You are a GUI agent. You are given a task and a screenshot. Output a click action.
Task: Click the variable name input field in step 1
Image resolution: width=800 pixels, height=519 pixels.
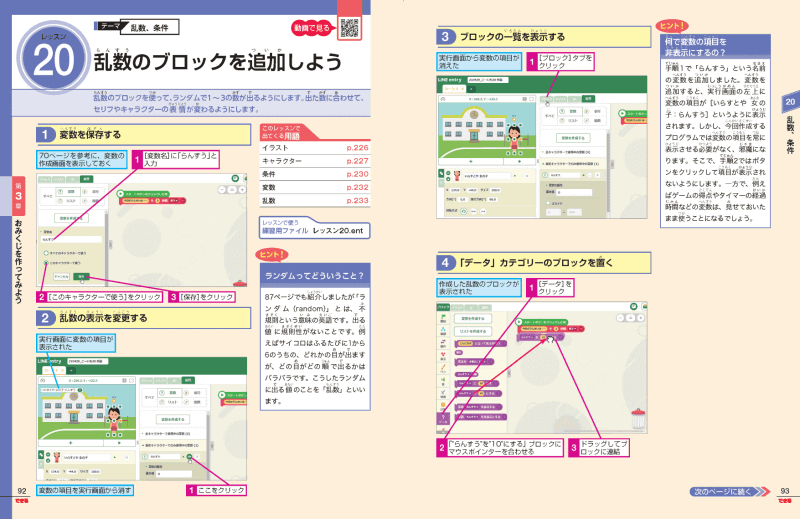(x=71, y=239)
